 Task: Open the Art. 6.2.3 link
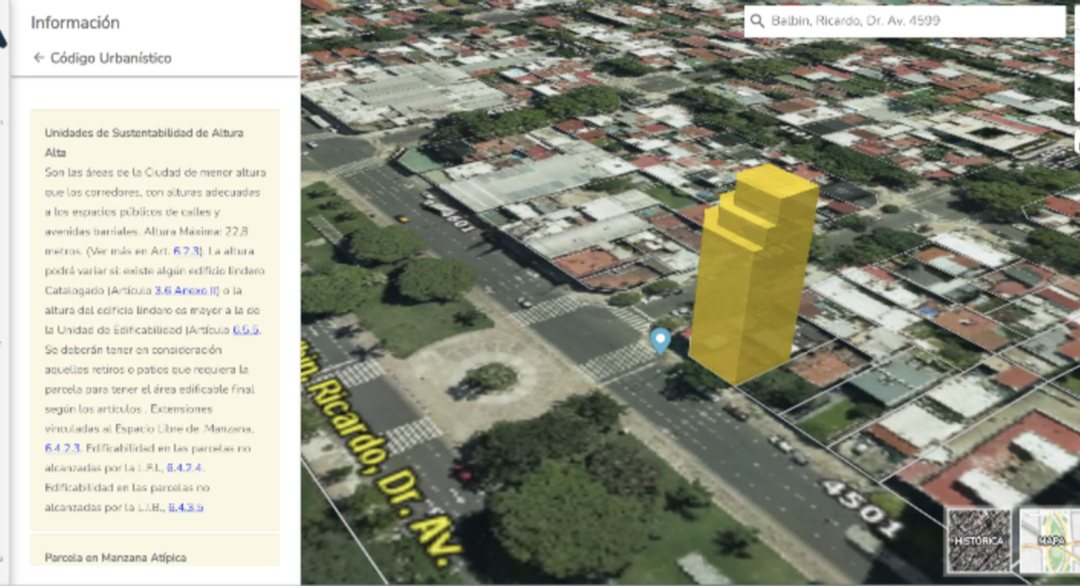click(x=187, y=251)
